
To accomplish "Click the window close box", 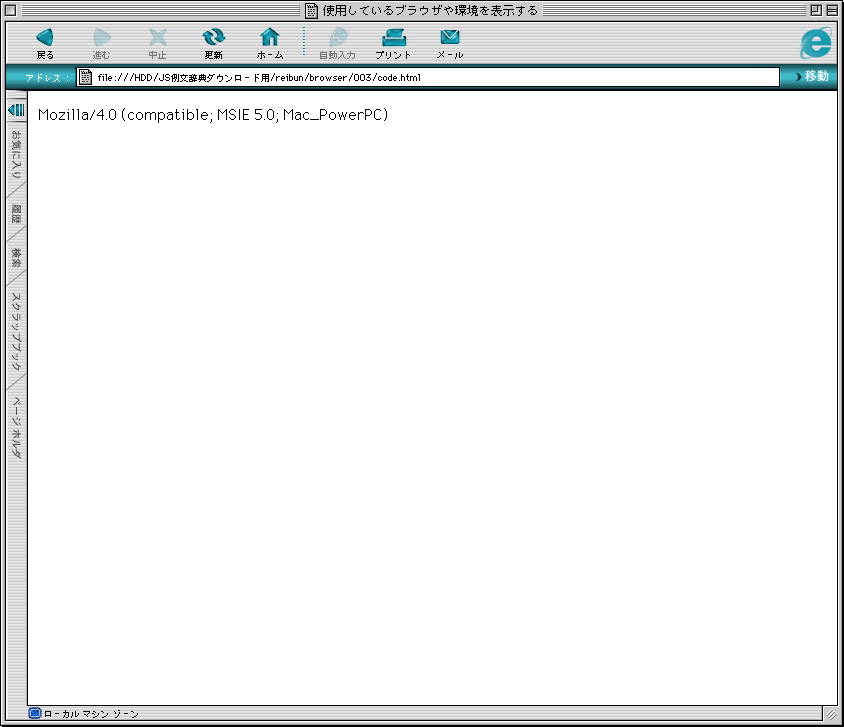I will pos(10,10).
